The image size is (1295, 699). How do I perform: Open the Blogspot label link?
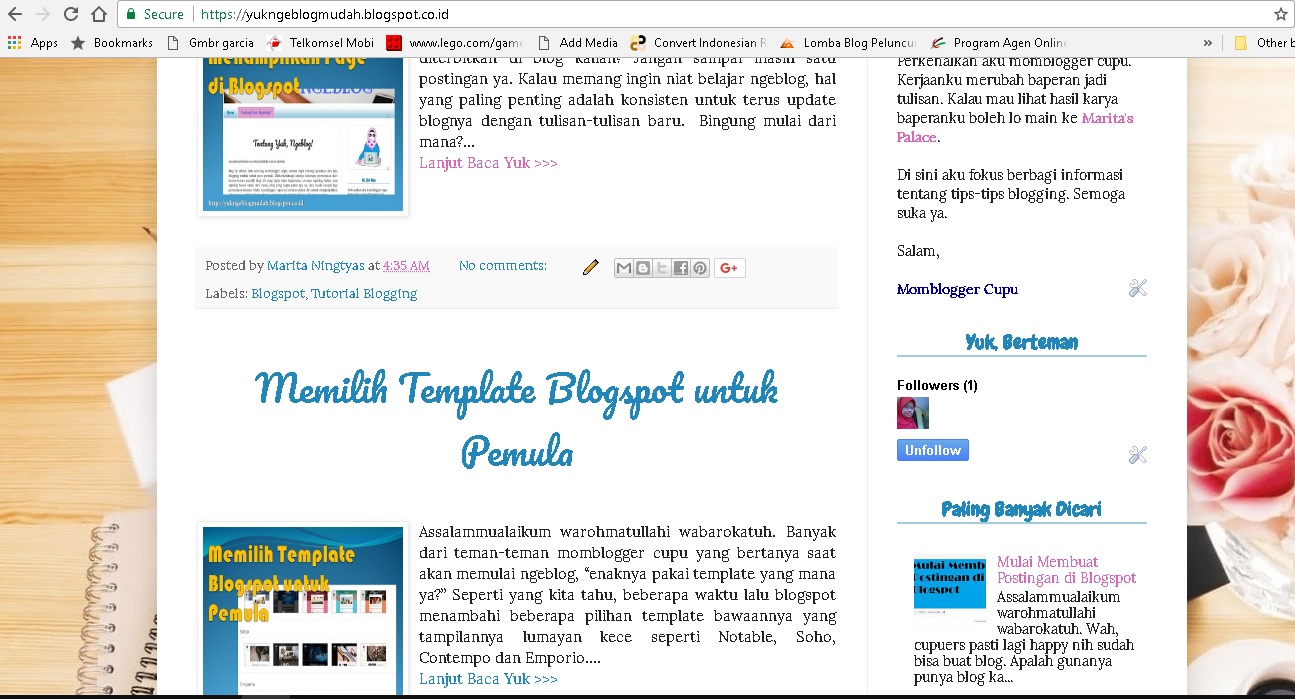278,293
